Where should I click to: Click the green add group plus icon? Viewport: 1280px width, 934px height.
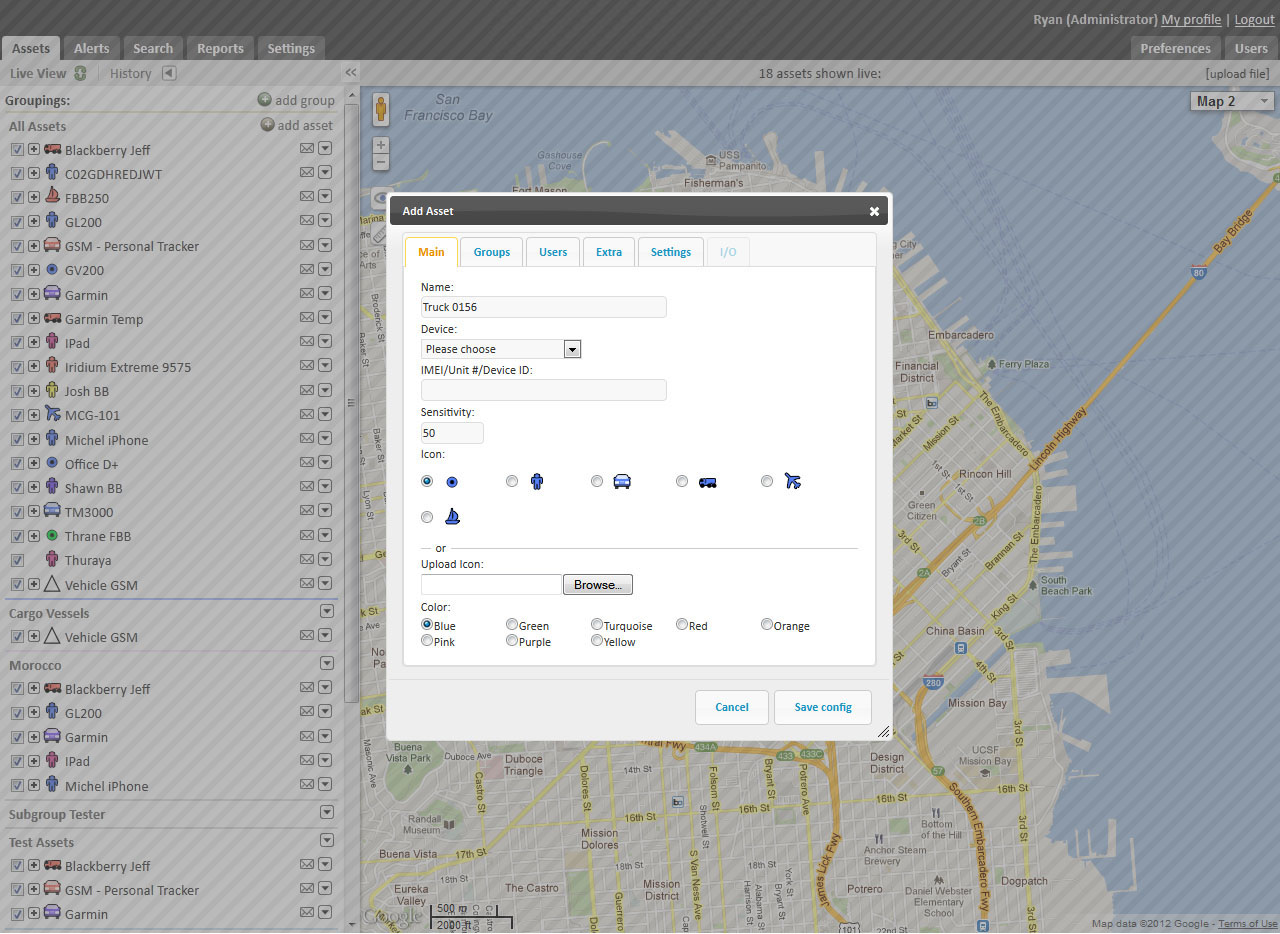pyautogui.click(x=264, y=100)
